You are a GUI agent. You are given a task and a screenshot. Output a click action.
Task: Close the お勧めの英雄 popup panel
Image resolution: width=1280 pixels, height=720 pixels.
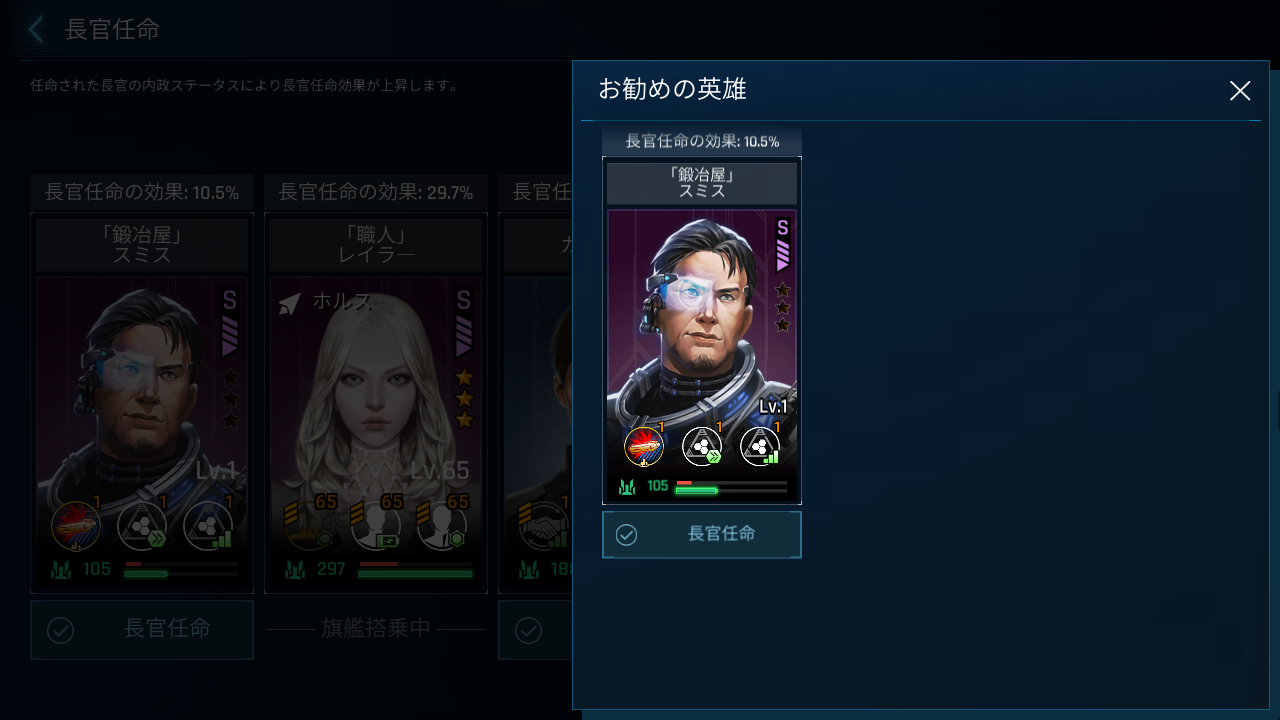point(1240,91)
